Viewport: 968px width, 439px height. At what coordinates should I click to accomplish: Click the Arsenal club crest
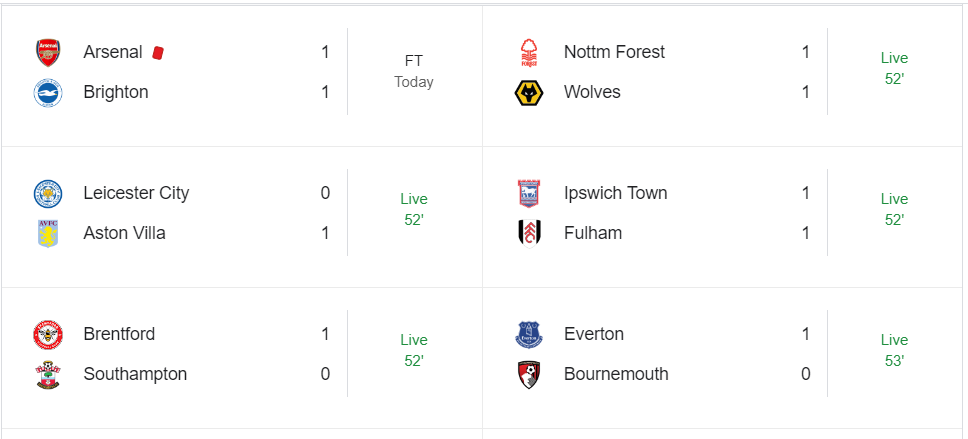48,52
